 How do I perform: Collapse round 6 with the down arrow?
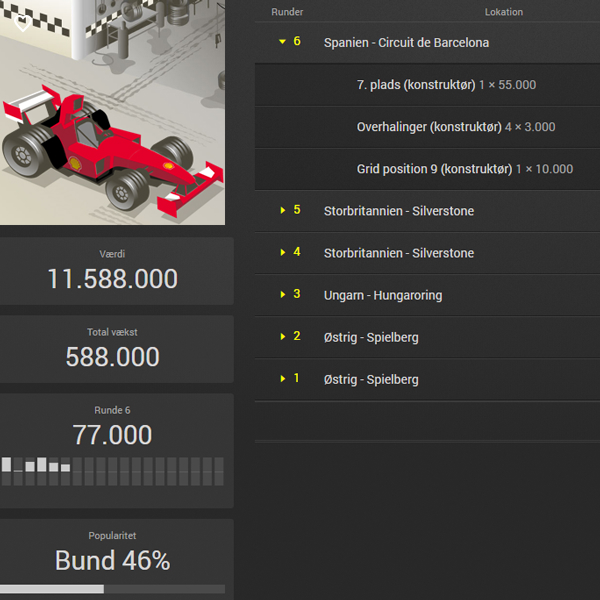283,42
